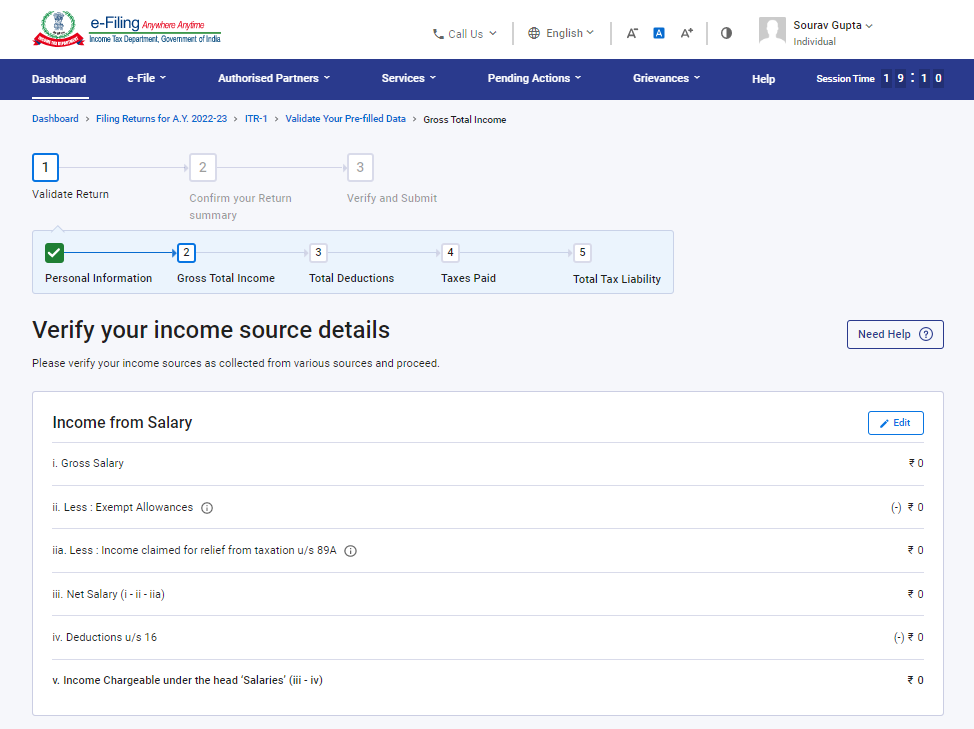Expand the Services menu
974x729 pixels.
(x=409, y=78)
